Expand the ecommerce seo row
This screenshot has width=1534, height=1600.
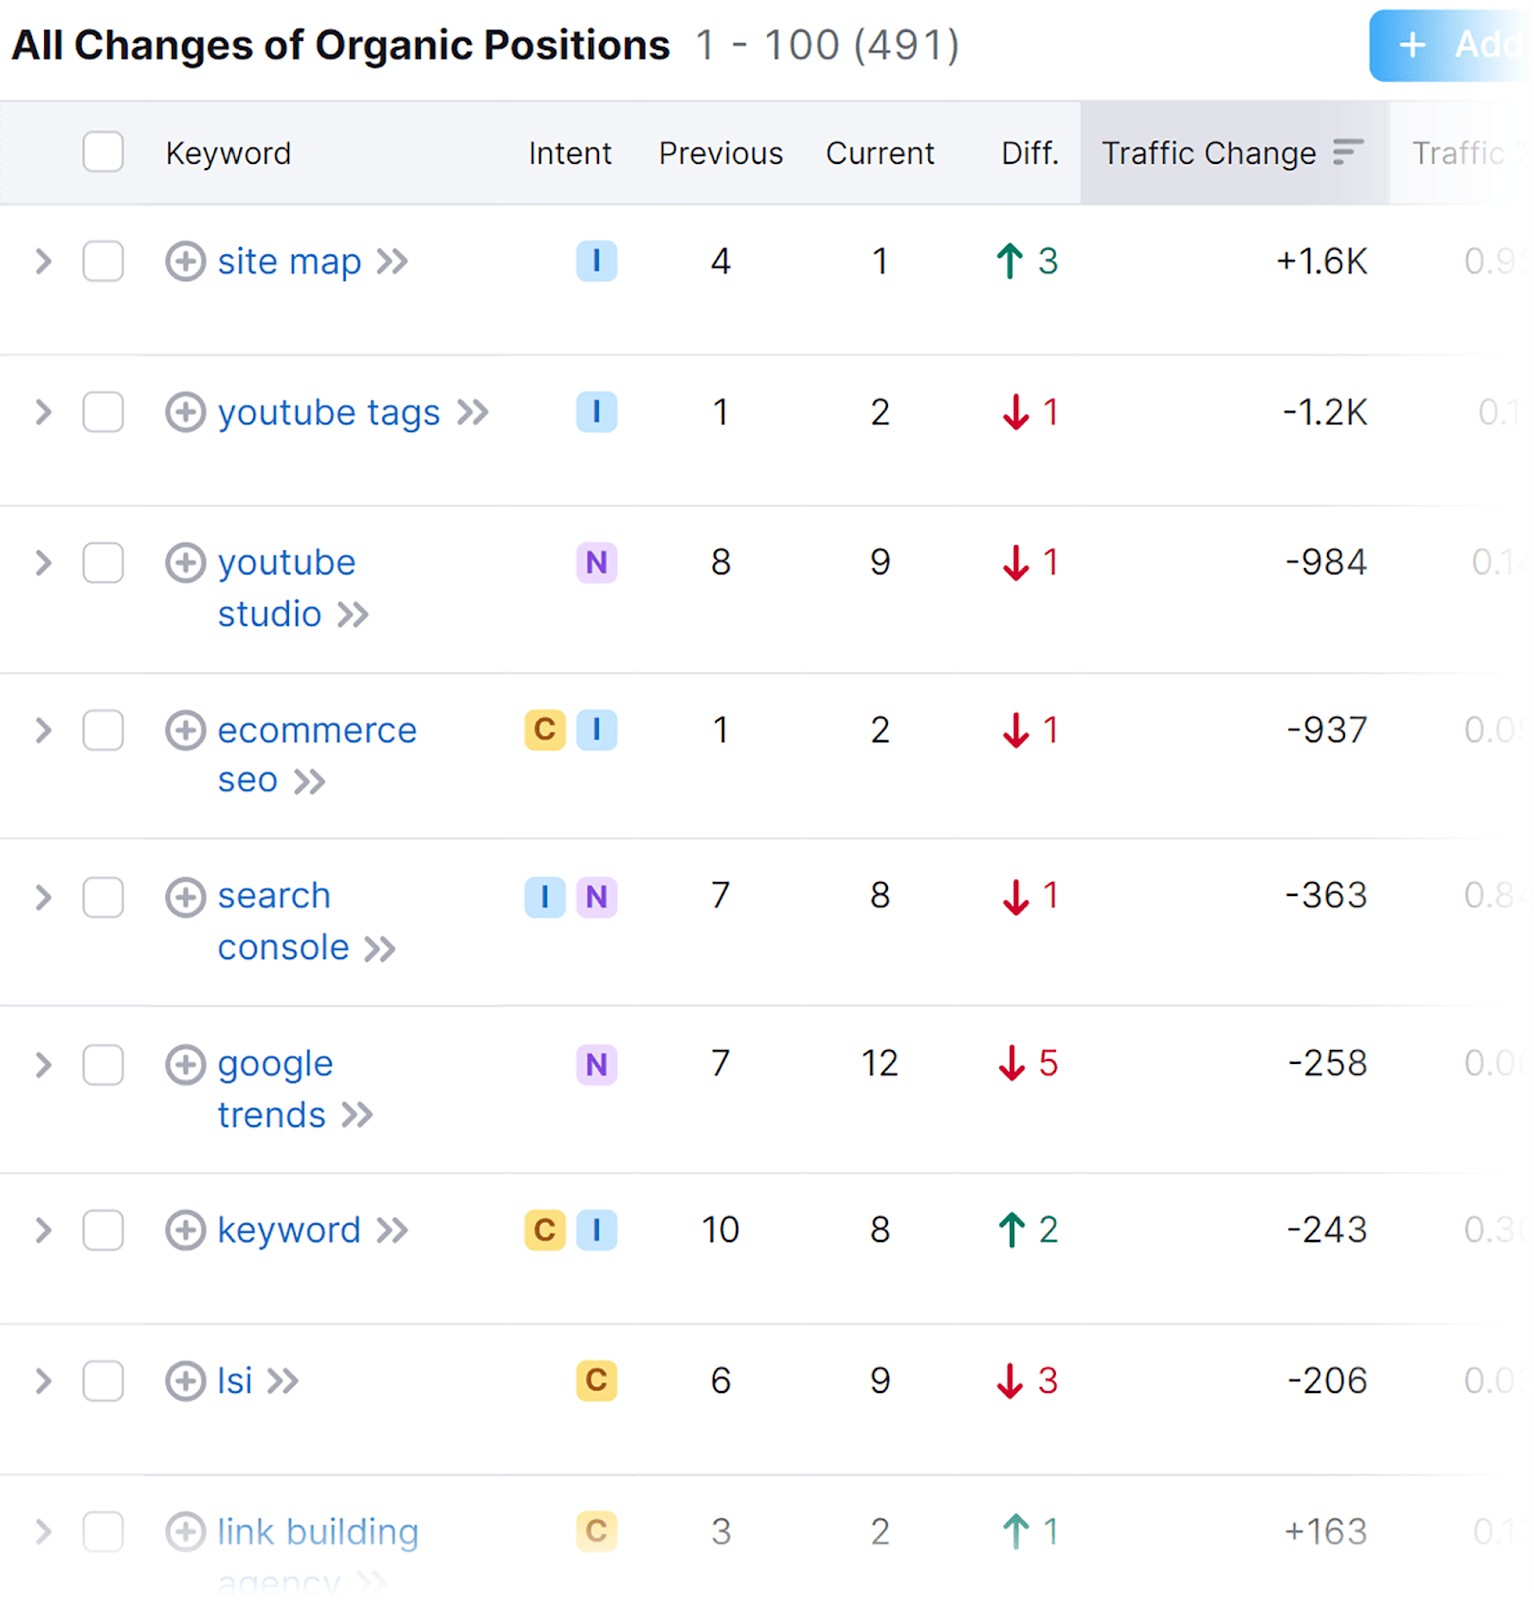click(43, 730)
